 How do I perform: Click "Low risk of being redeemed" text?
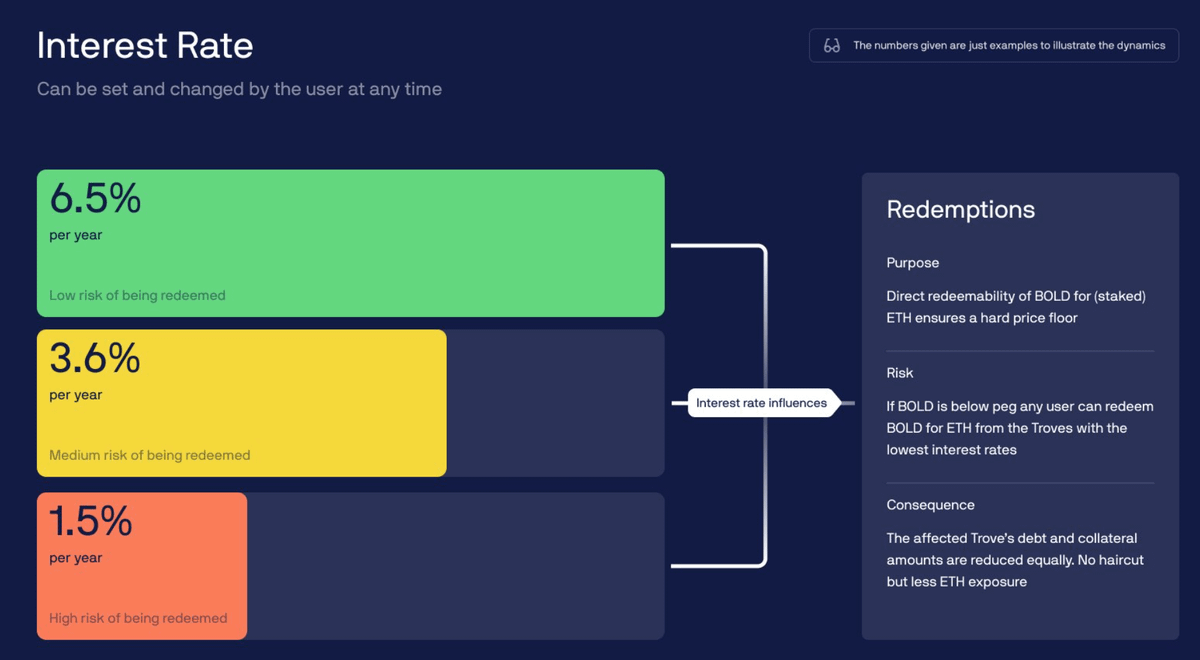[137, 296]
